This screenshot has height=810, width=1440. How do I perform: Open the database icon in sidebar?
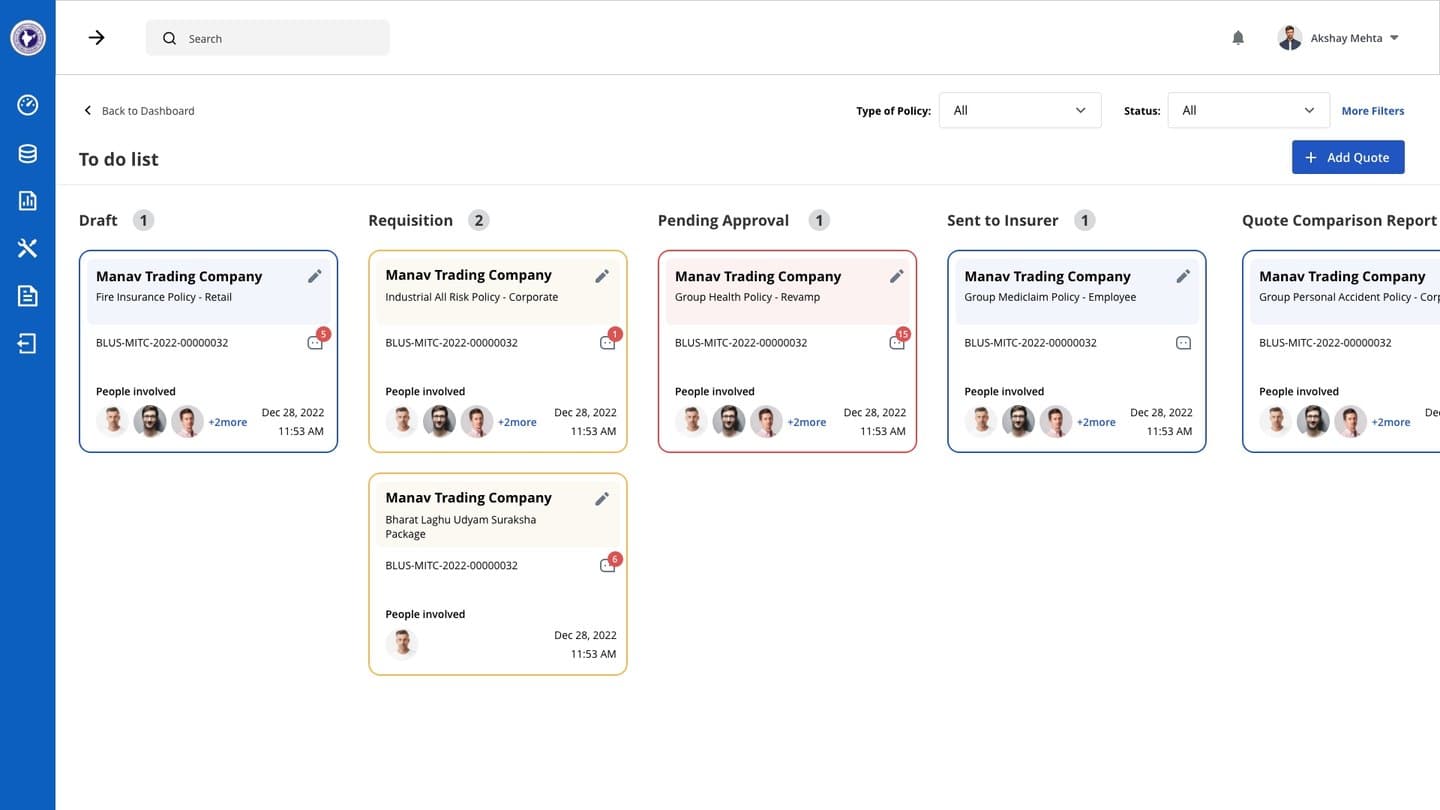point(28,153)
